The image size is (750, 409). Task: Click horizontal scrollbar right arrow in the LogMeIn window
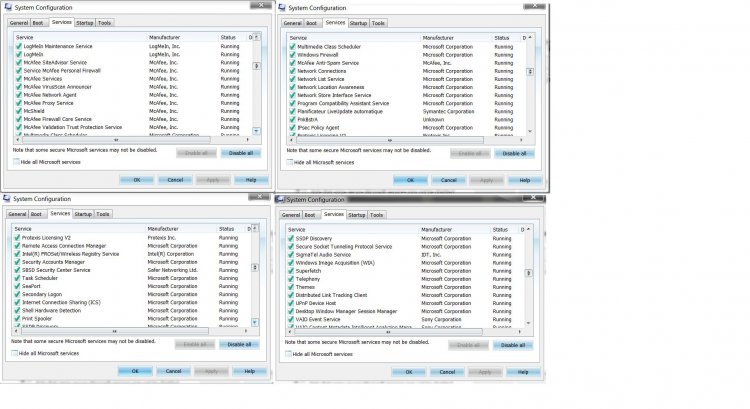tap(248, 140)
